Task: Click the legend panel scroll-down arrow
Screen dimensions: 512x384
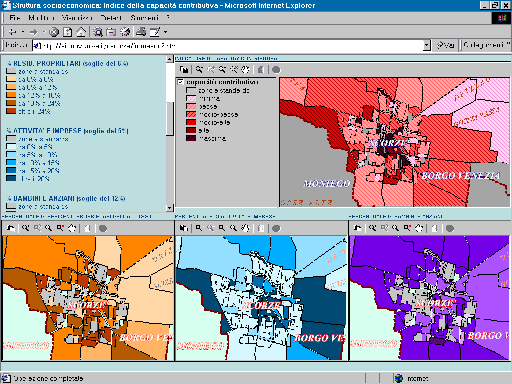Action: click(170, 208)
